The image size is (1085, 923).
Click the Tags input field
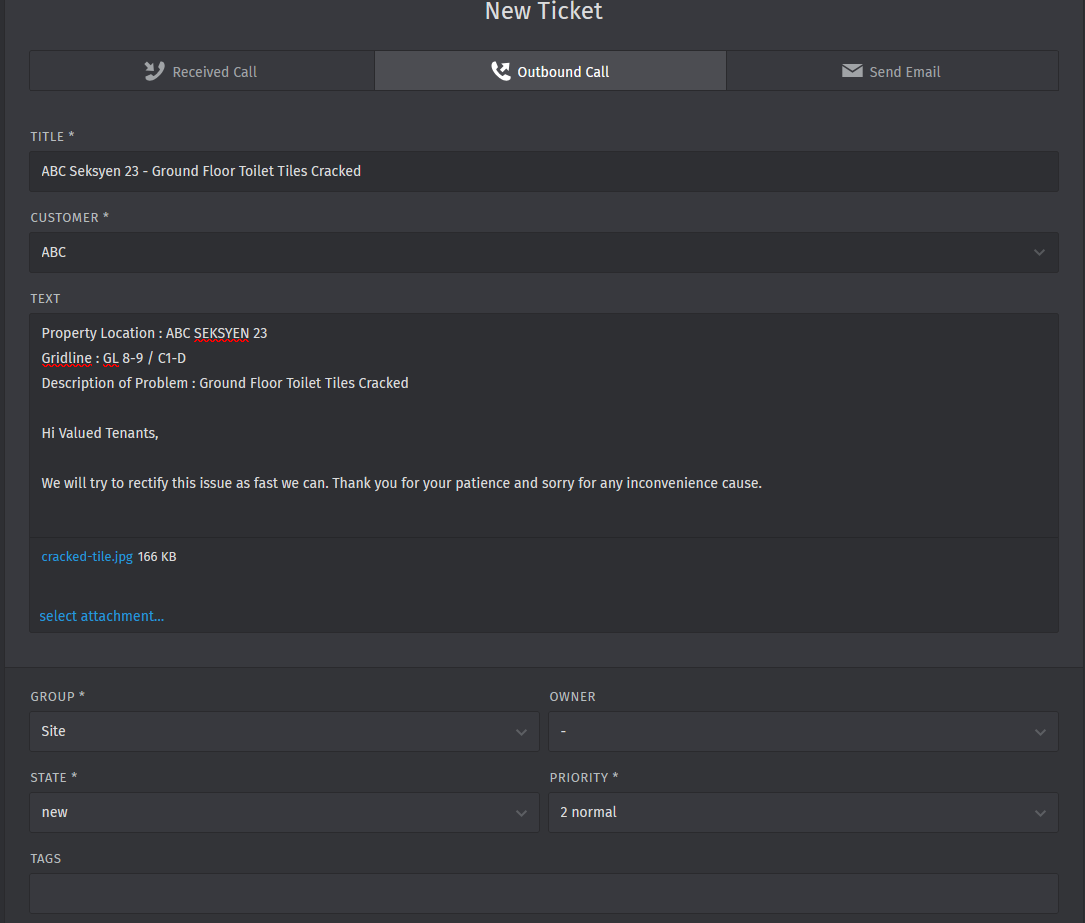[544, 893]
